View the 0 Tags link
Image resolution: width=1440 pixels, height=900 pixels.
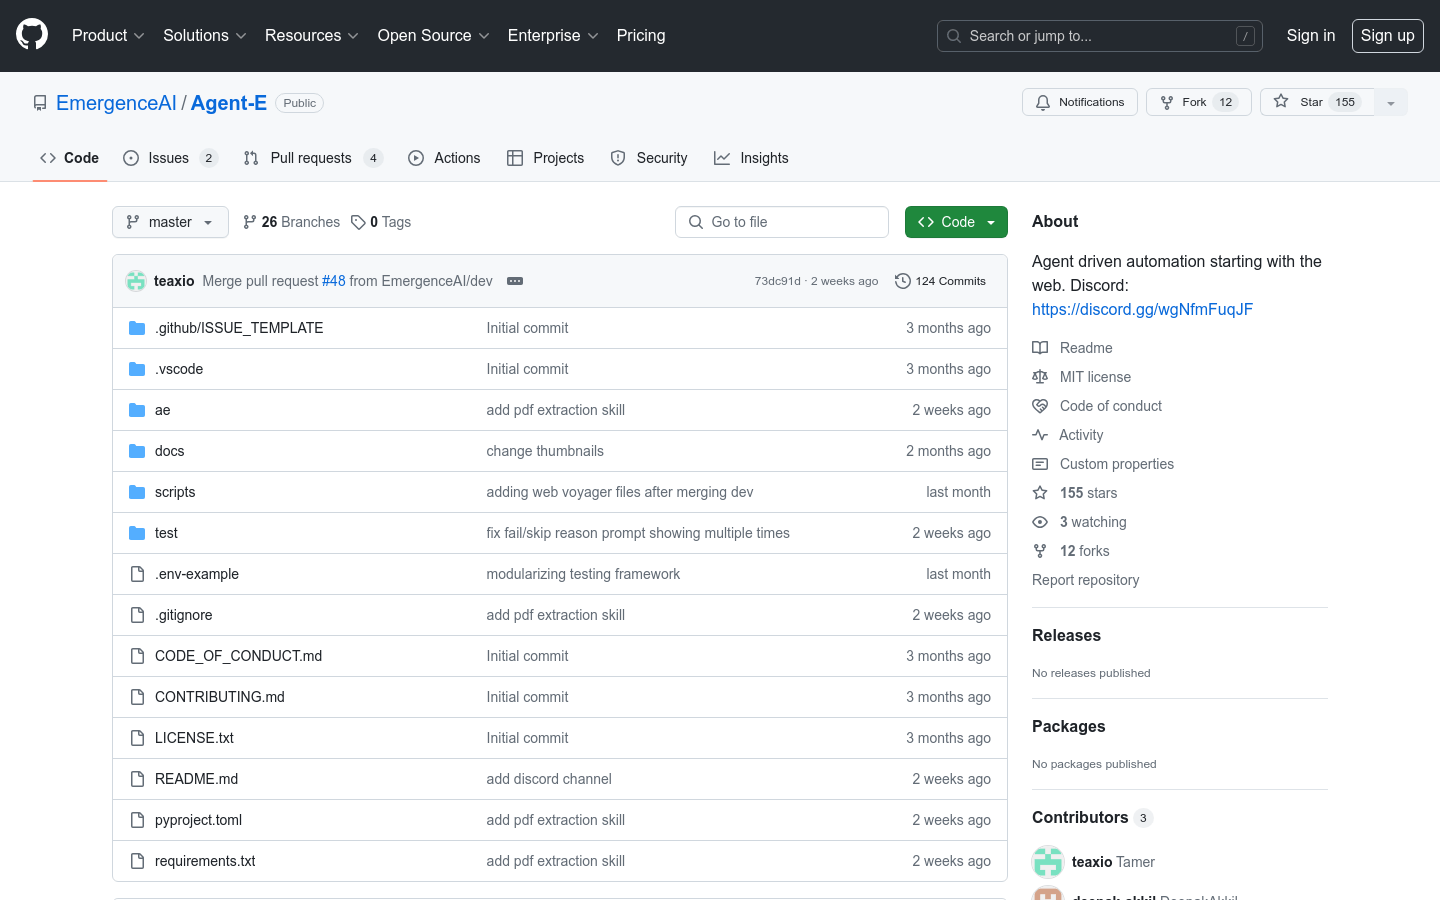coord(381,222)
